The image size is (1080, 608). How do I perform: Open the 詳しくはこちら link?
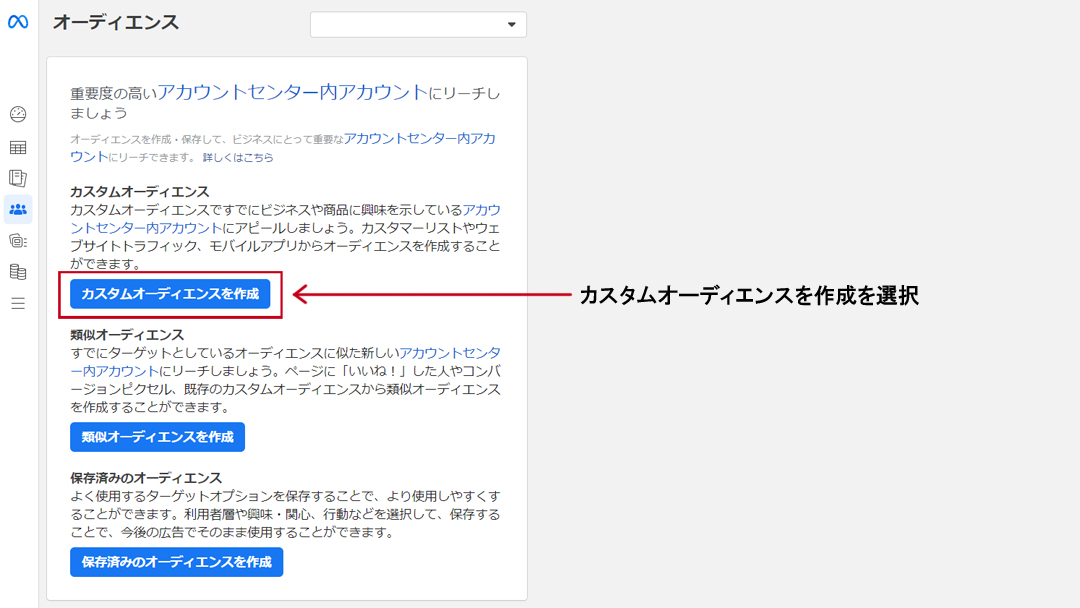(x=238, y=157)
